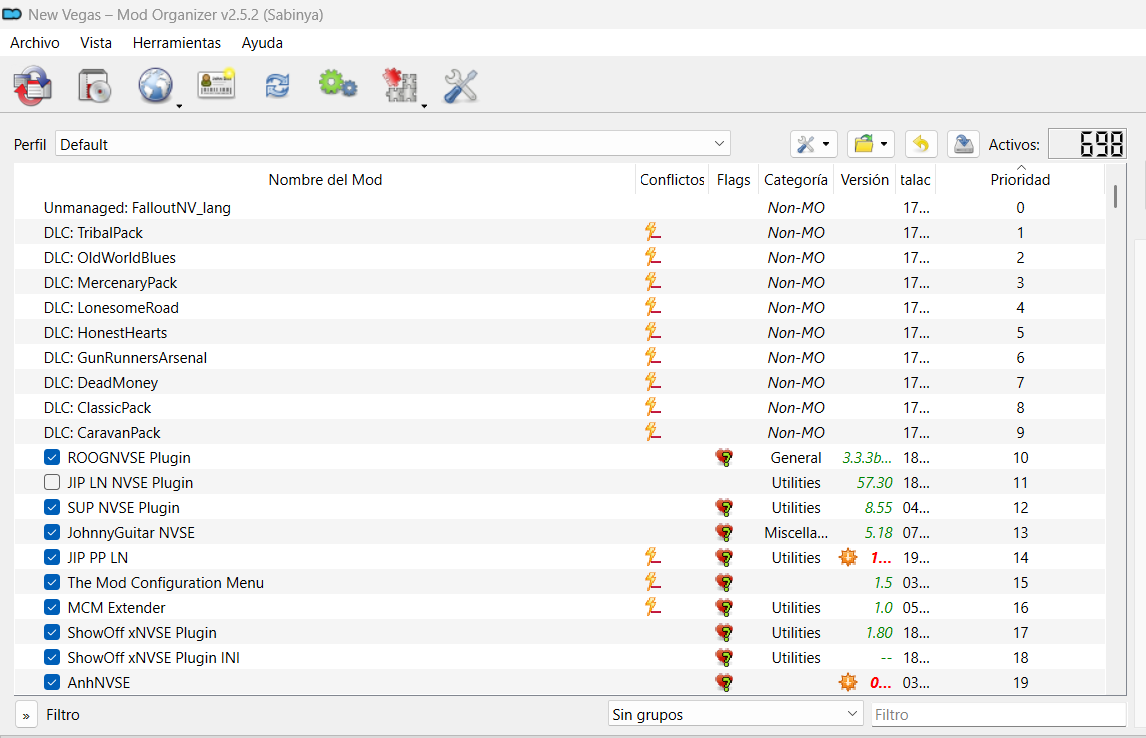Uncheck the ROOGNVSE Plugin mod

[52, 458]
